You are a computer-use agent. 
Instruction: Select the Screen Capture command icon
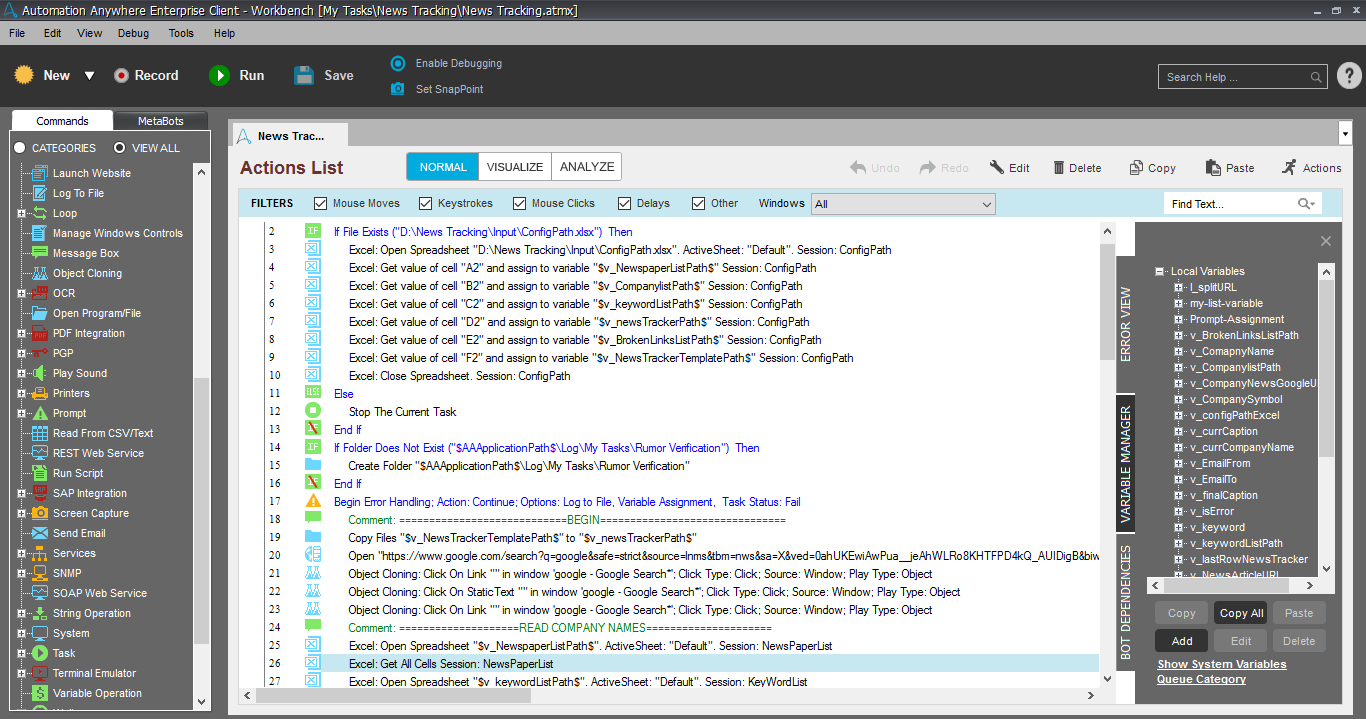click(x=39, y=513)
